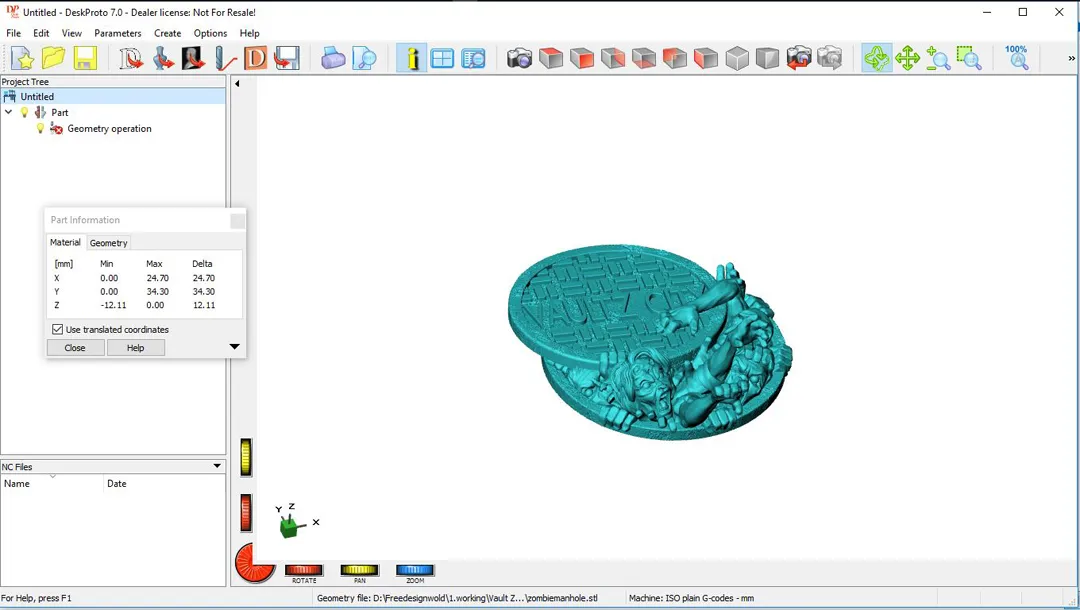Click the camera with red return arrow

(x=799, y=59)
